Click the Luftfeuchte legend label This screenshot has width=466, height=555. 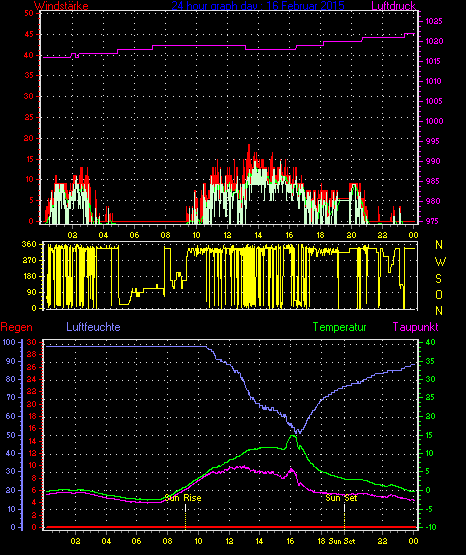[x=93, y=327]
